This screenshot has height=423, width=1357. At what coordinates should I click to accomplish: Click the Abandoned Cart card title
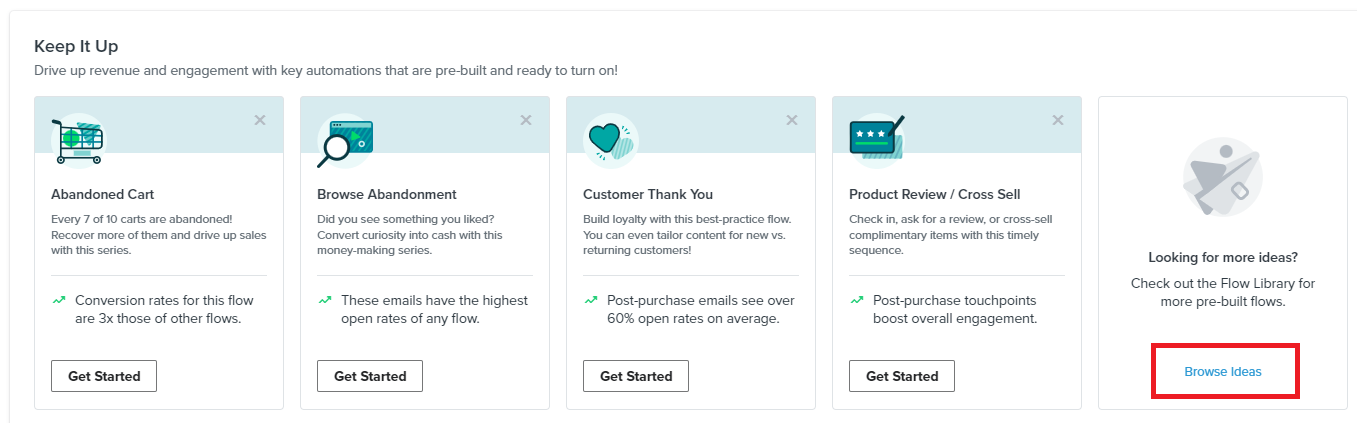[103, 194]
